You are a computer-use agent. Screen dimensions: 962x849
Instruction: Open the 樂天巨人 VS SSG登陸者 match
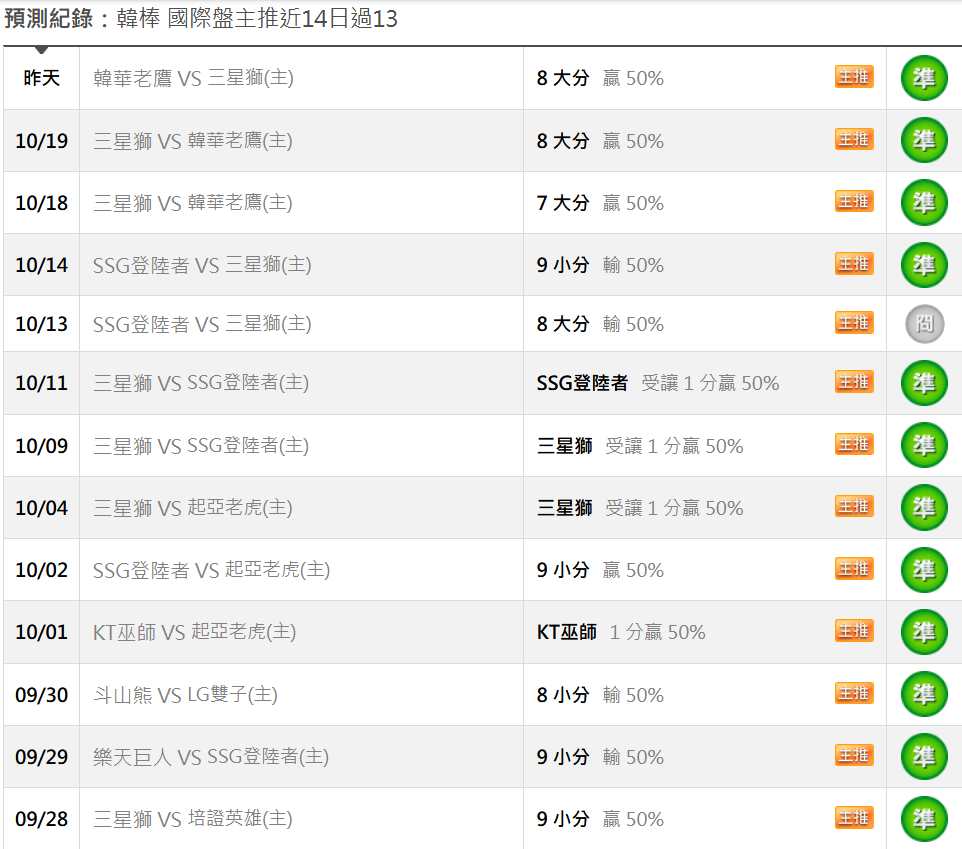click(211, 757)
